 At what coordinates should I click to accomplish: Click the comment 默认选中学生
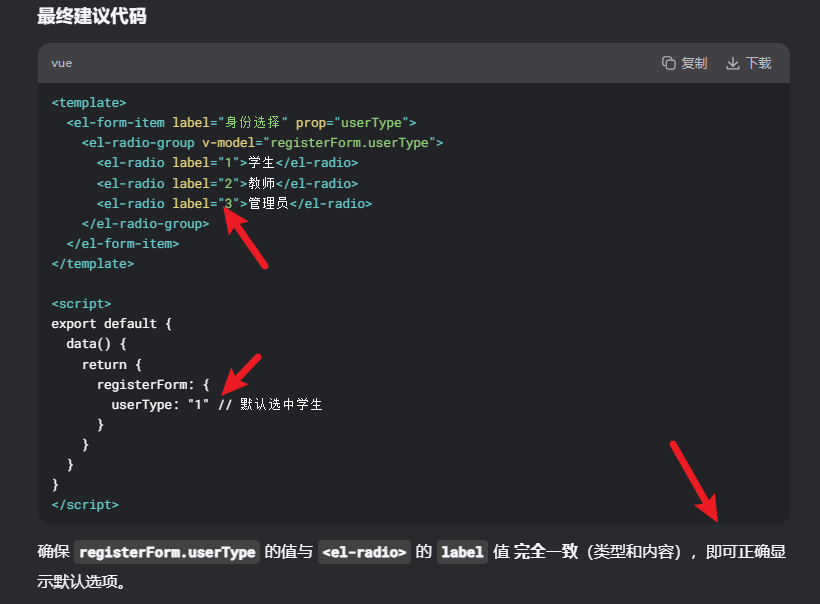click(x=270, y=405)
